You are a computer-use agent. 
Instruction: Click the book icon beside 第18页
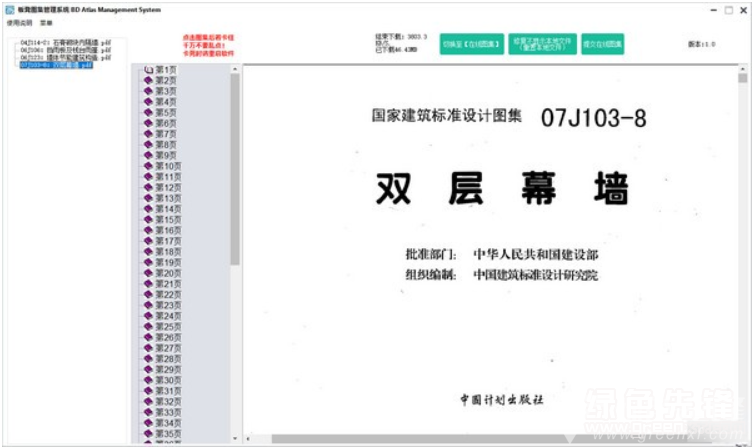pos(149,252)
